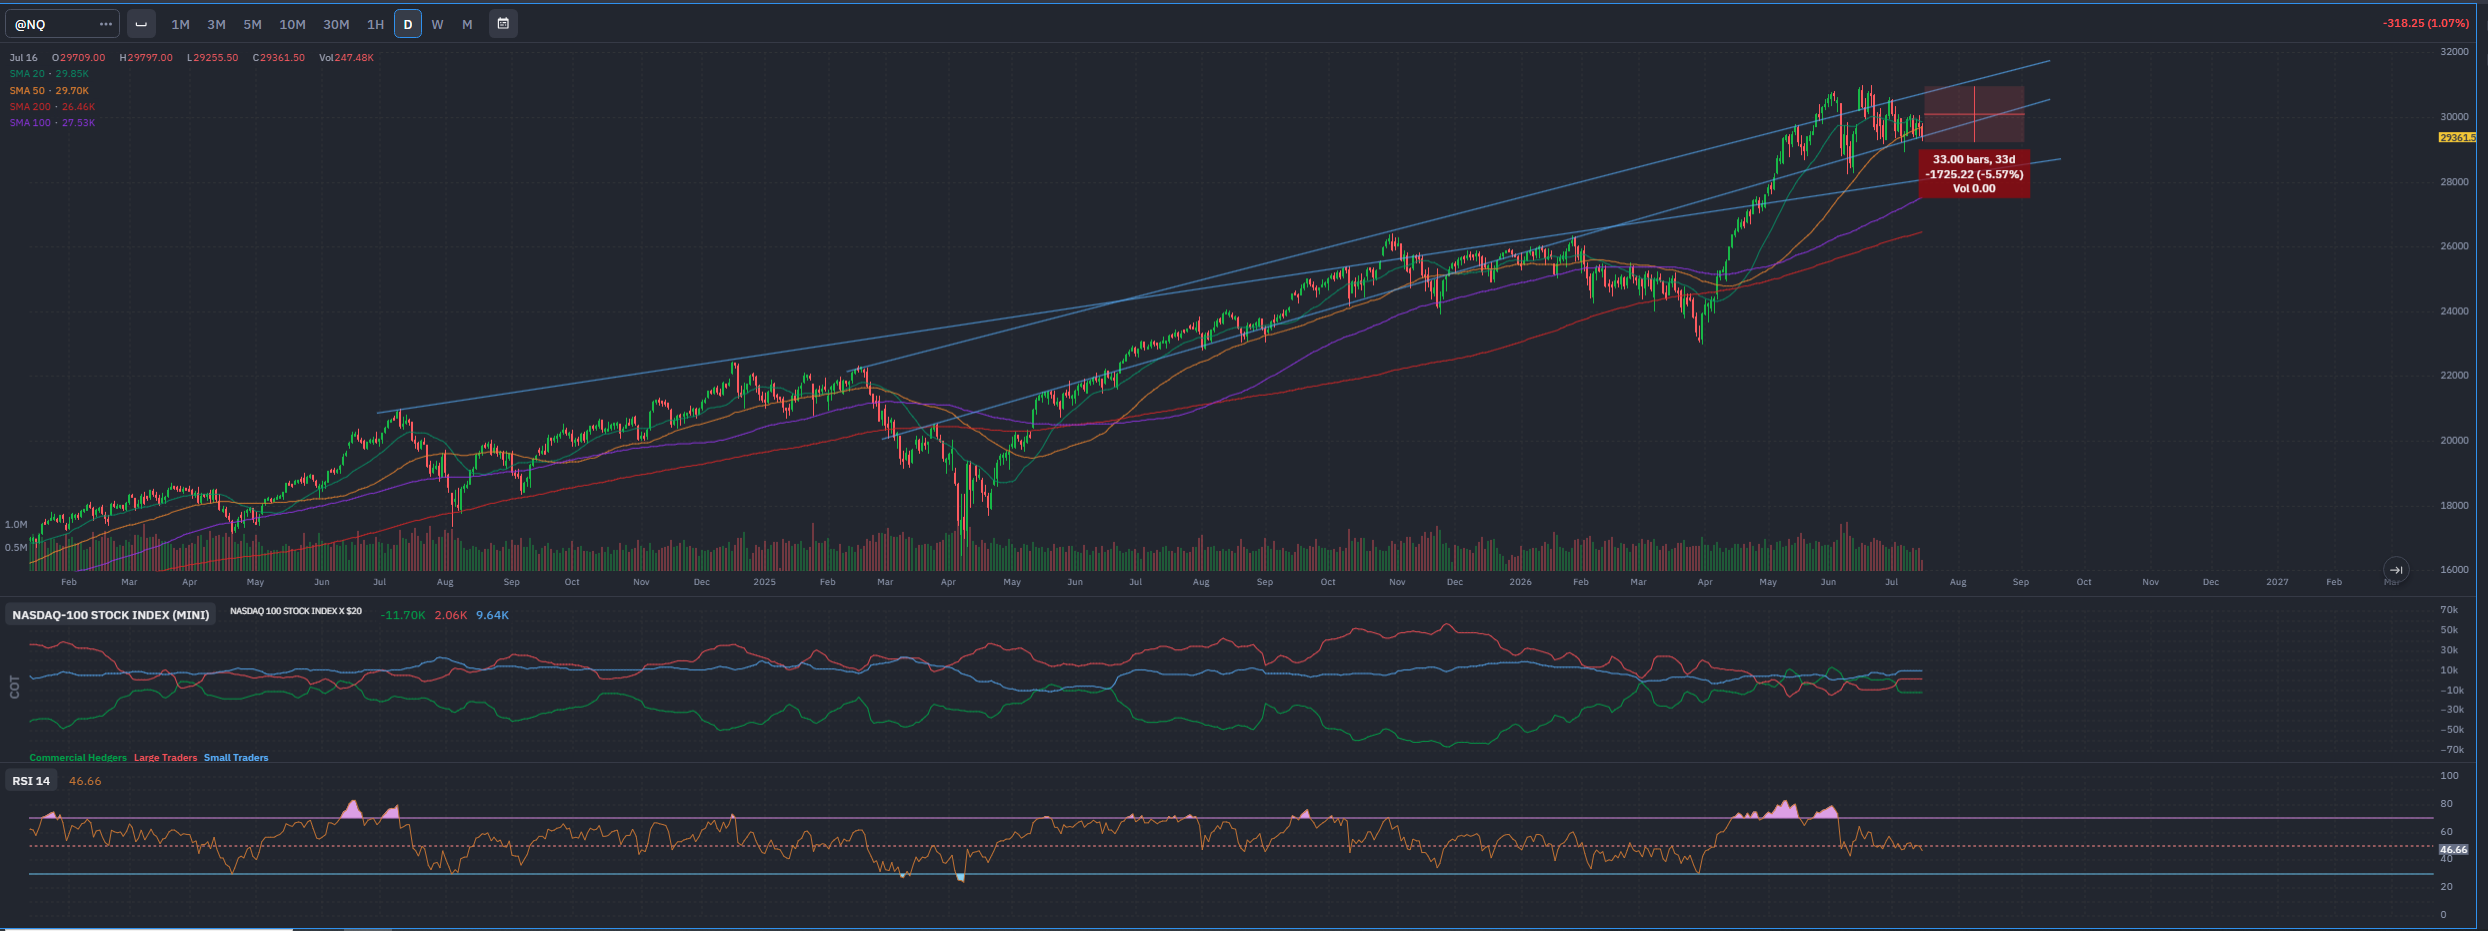Select the W weekly timeframe
The image size is (2488, 931).
(x=437, y=24)
